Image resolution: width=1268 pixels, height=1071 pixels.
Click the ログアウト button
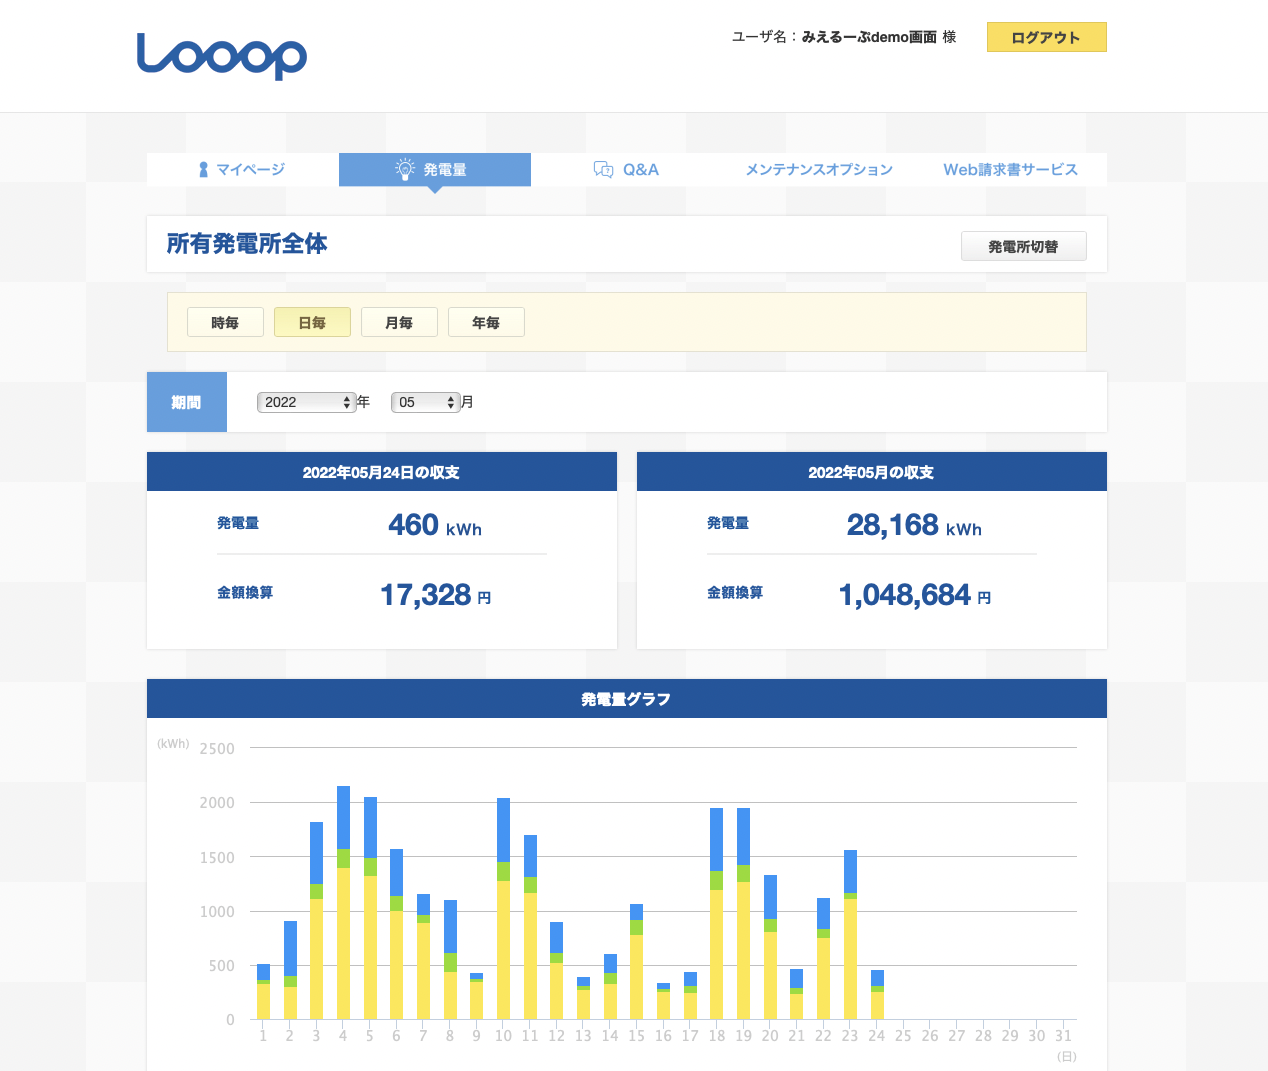(1047, 37)
